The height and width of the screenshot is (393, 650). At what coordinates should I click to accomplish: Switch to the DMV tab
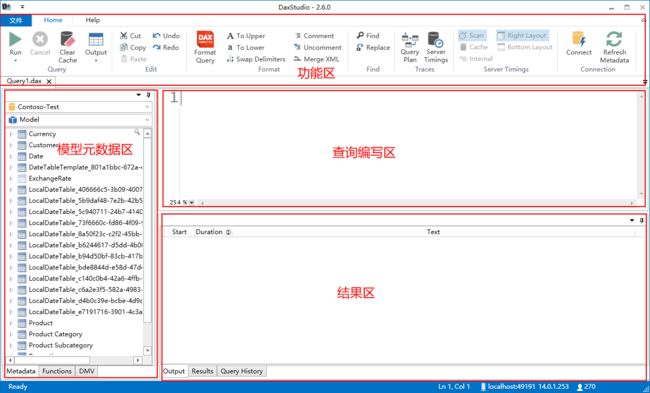[x=87, y=371]
